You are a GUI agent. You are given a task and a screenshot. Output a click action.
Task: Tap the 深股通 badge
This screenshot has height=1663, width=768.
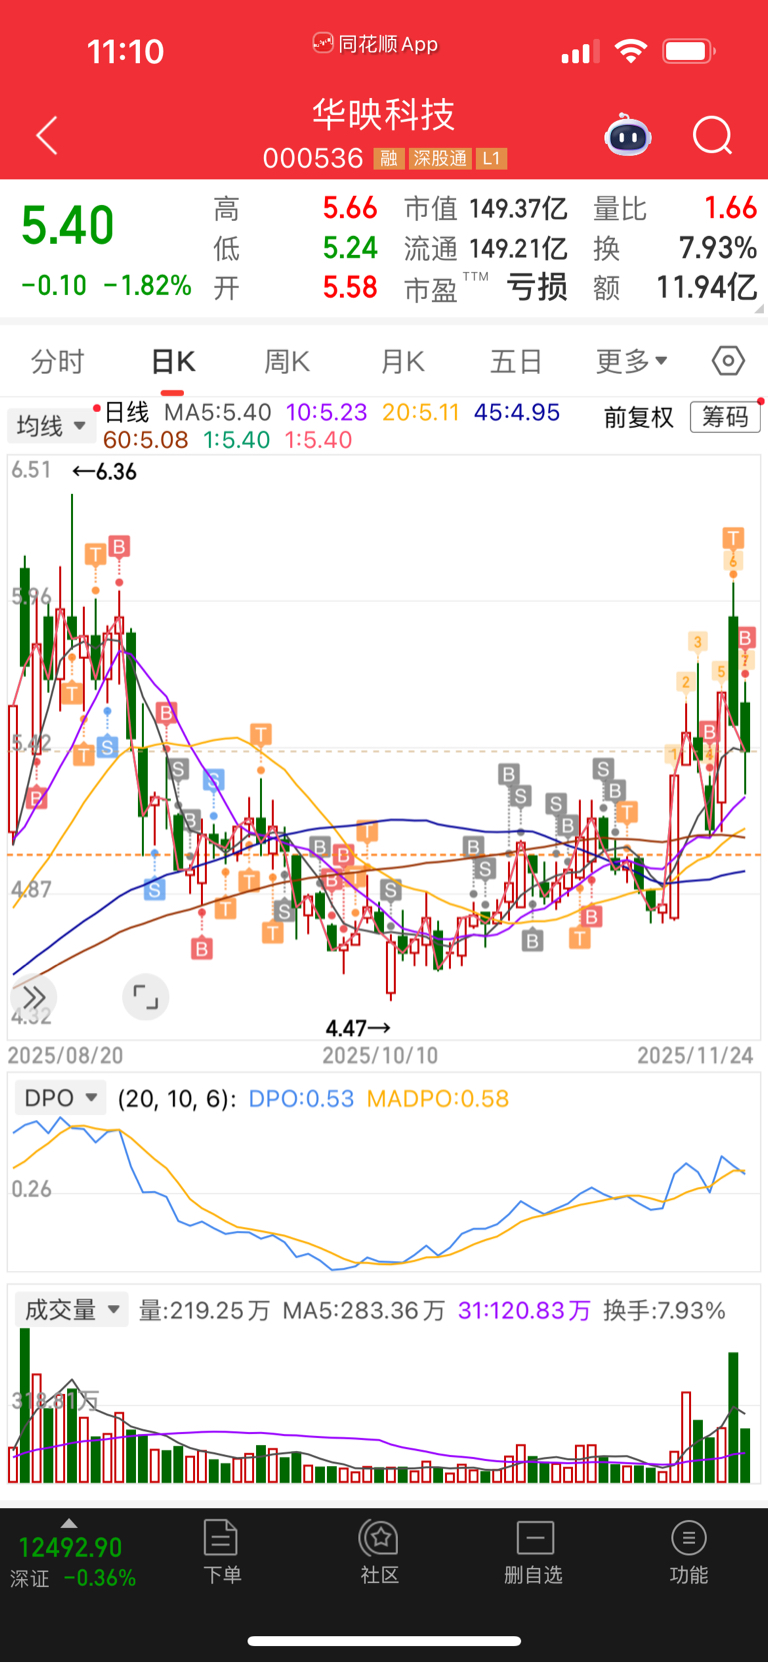(x=440, y=159)
